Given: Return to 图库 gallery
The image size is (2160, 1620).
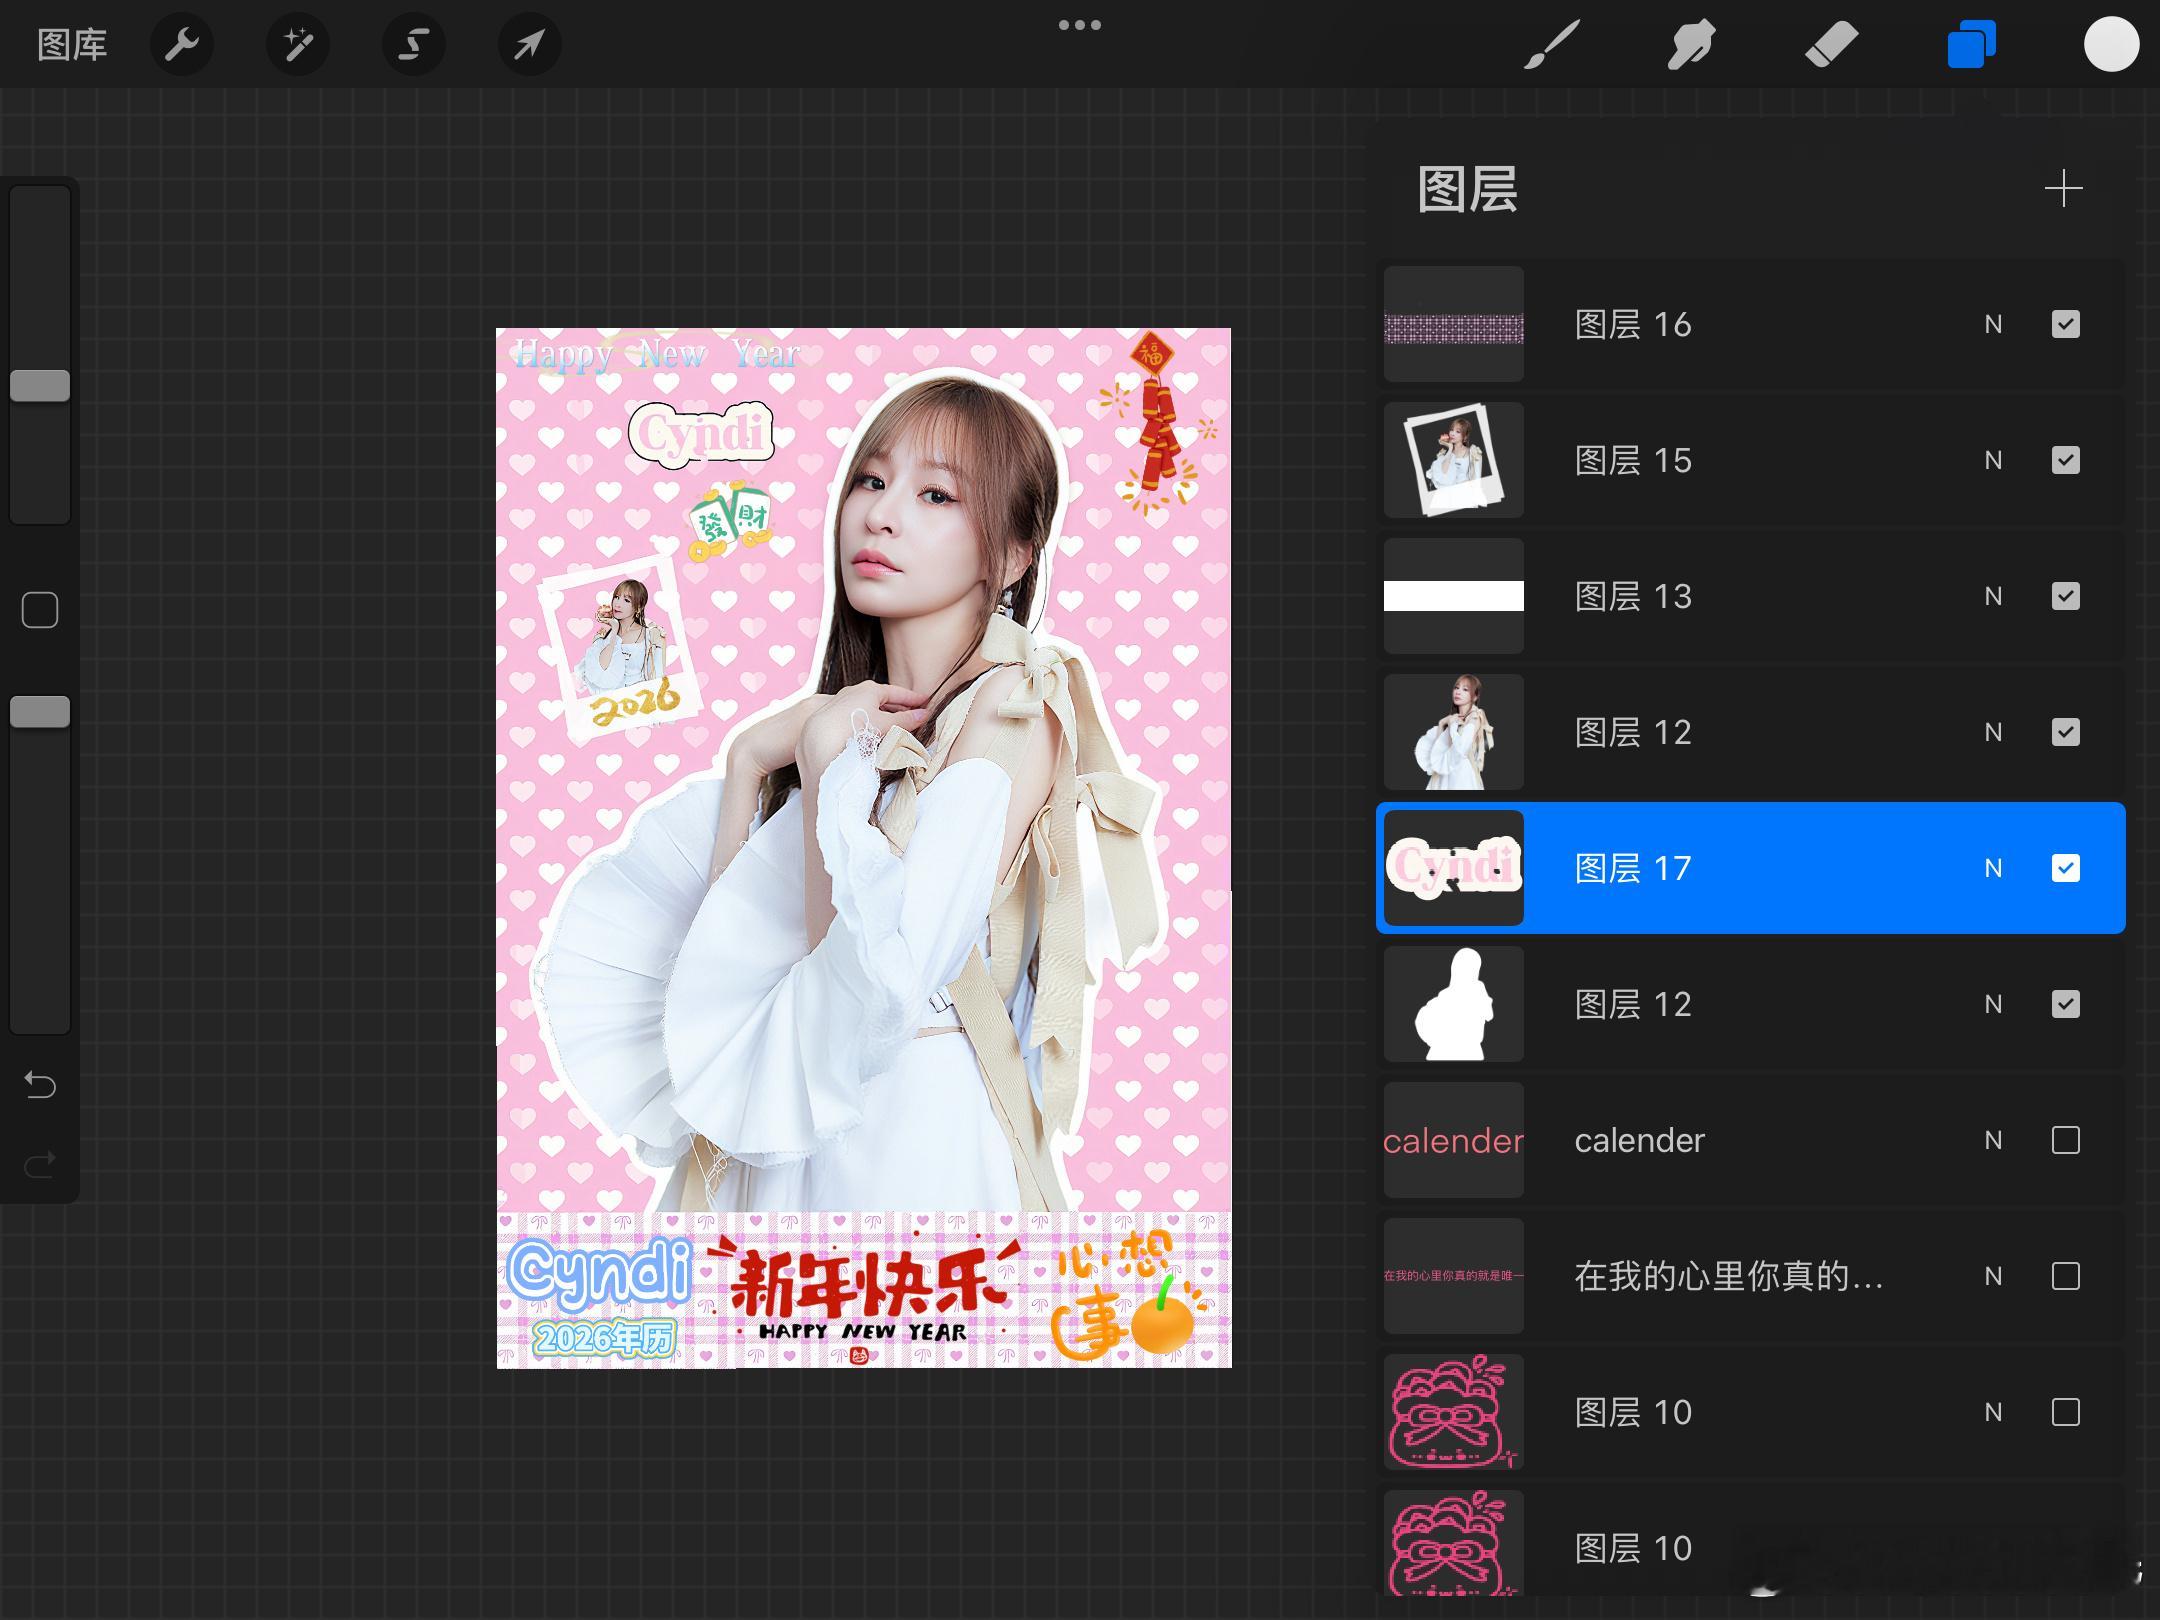Looking at the screenshot, I should coord(72,45).
